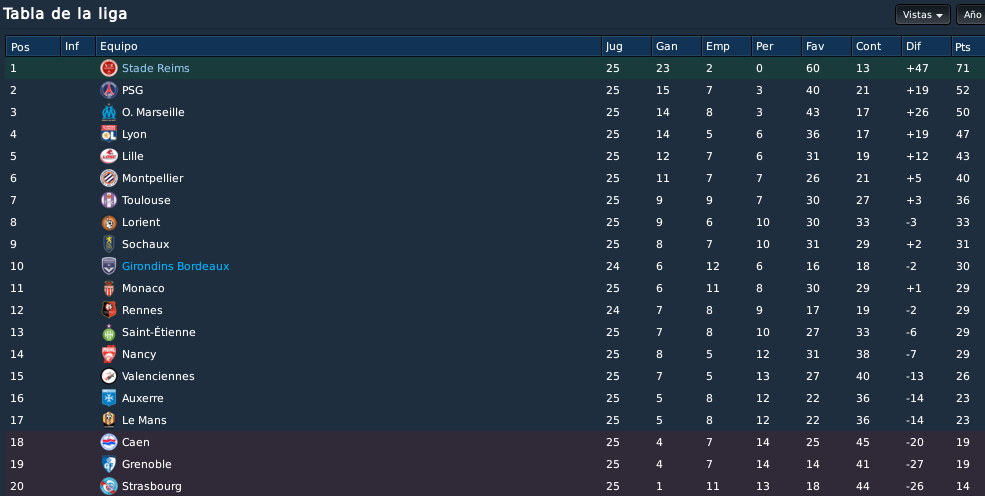This screenshot has height=496, width=985.
Task: Sort table by Pts column header
Action: pyautogui.click(x=967, y=46)
